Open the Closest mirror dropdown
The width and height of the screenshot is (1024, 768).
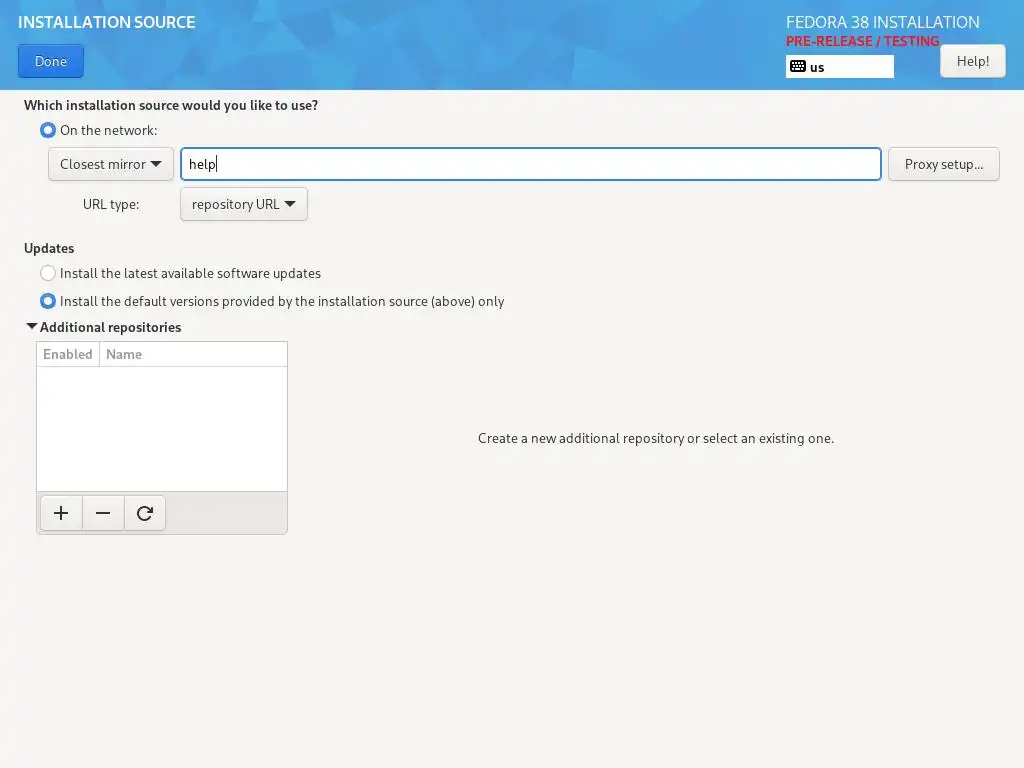pyautogui.click(x=111, y=164)
